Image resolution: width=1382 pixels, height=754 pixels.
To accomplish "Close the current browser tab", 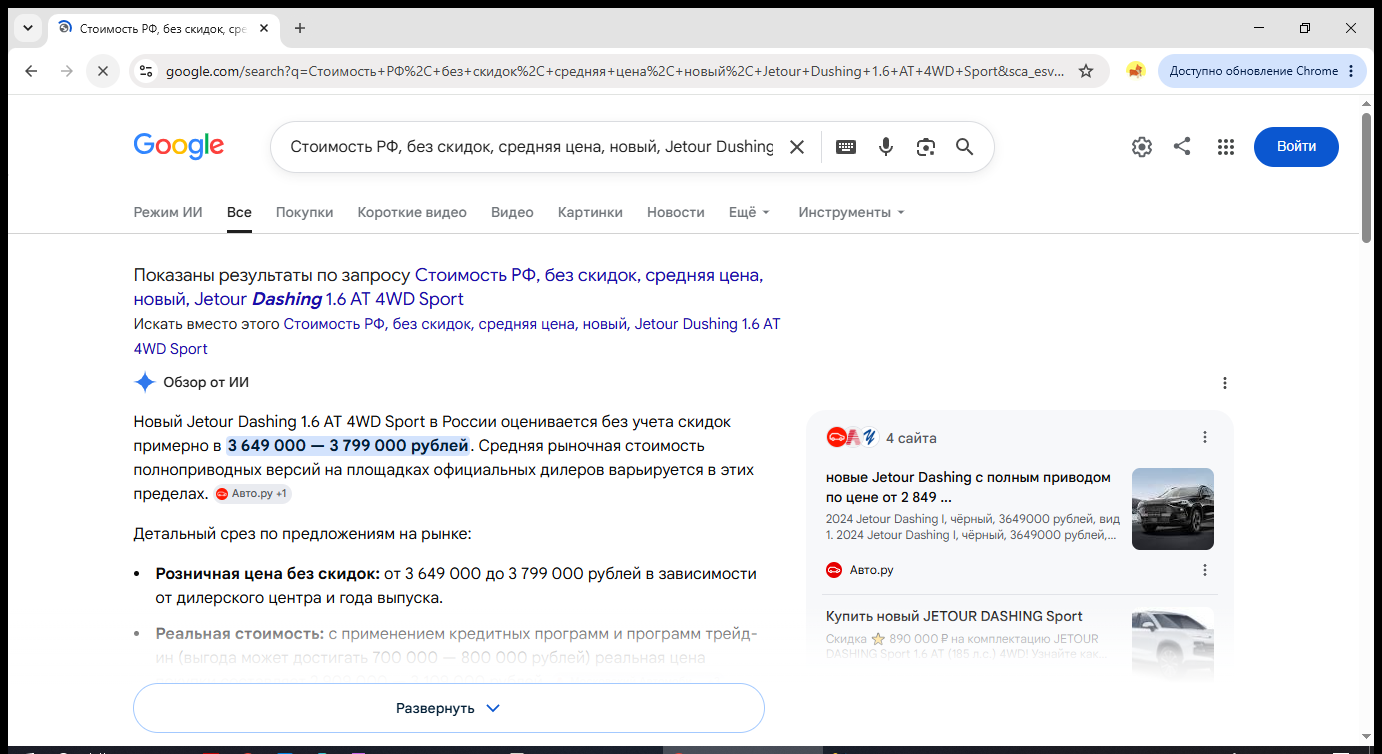I will [264, 28].
